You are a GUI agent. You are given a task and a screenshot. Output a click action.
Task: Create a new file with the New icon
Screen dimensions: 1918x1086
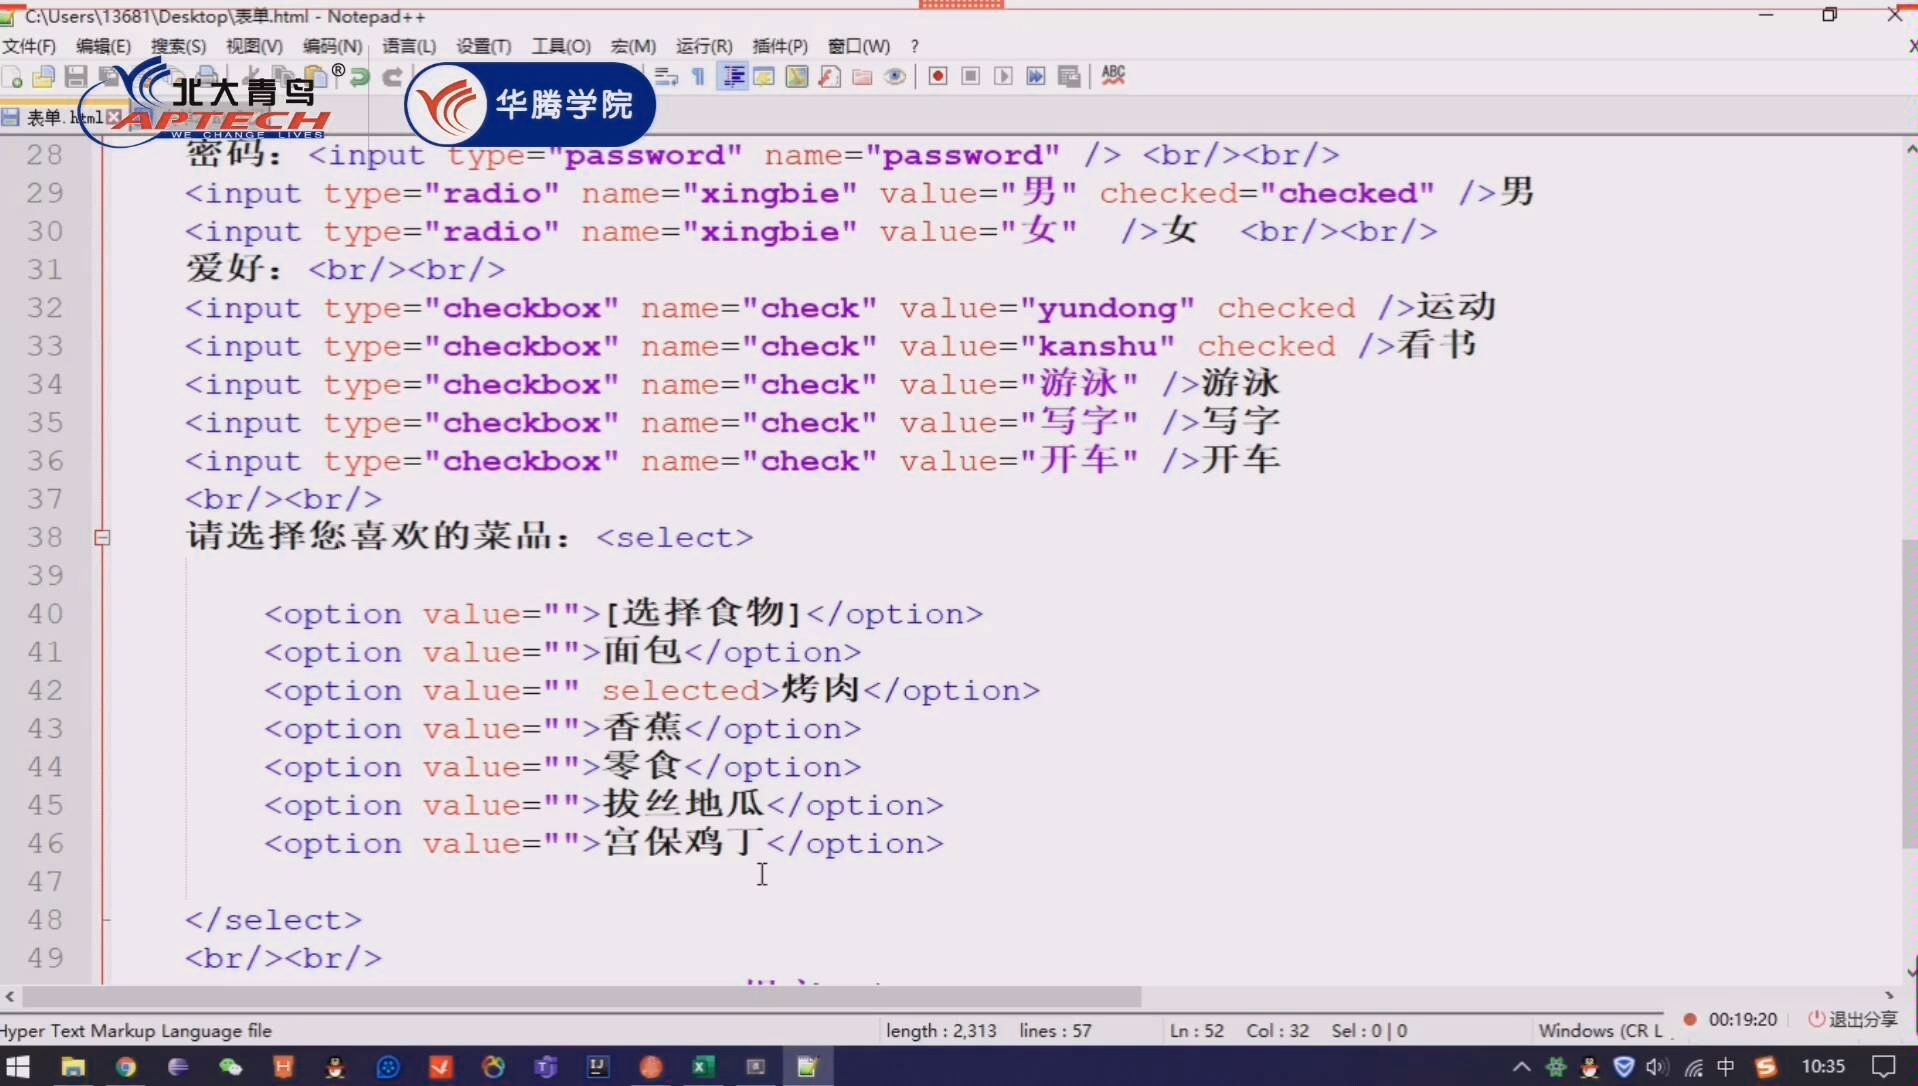13,77
